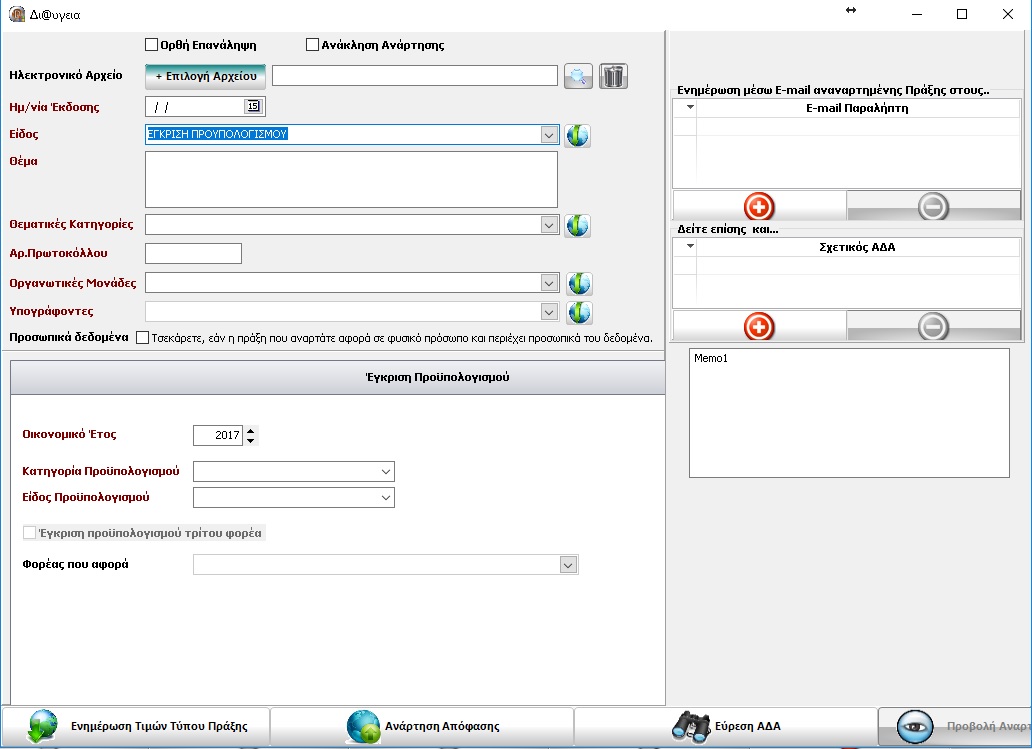Check the Προσωπικά δεδομένα checkbox
The width and height of the screenshot is (1032, 749).
coord(142,338)
